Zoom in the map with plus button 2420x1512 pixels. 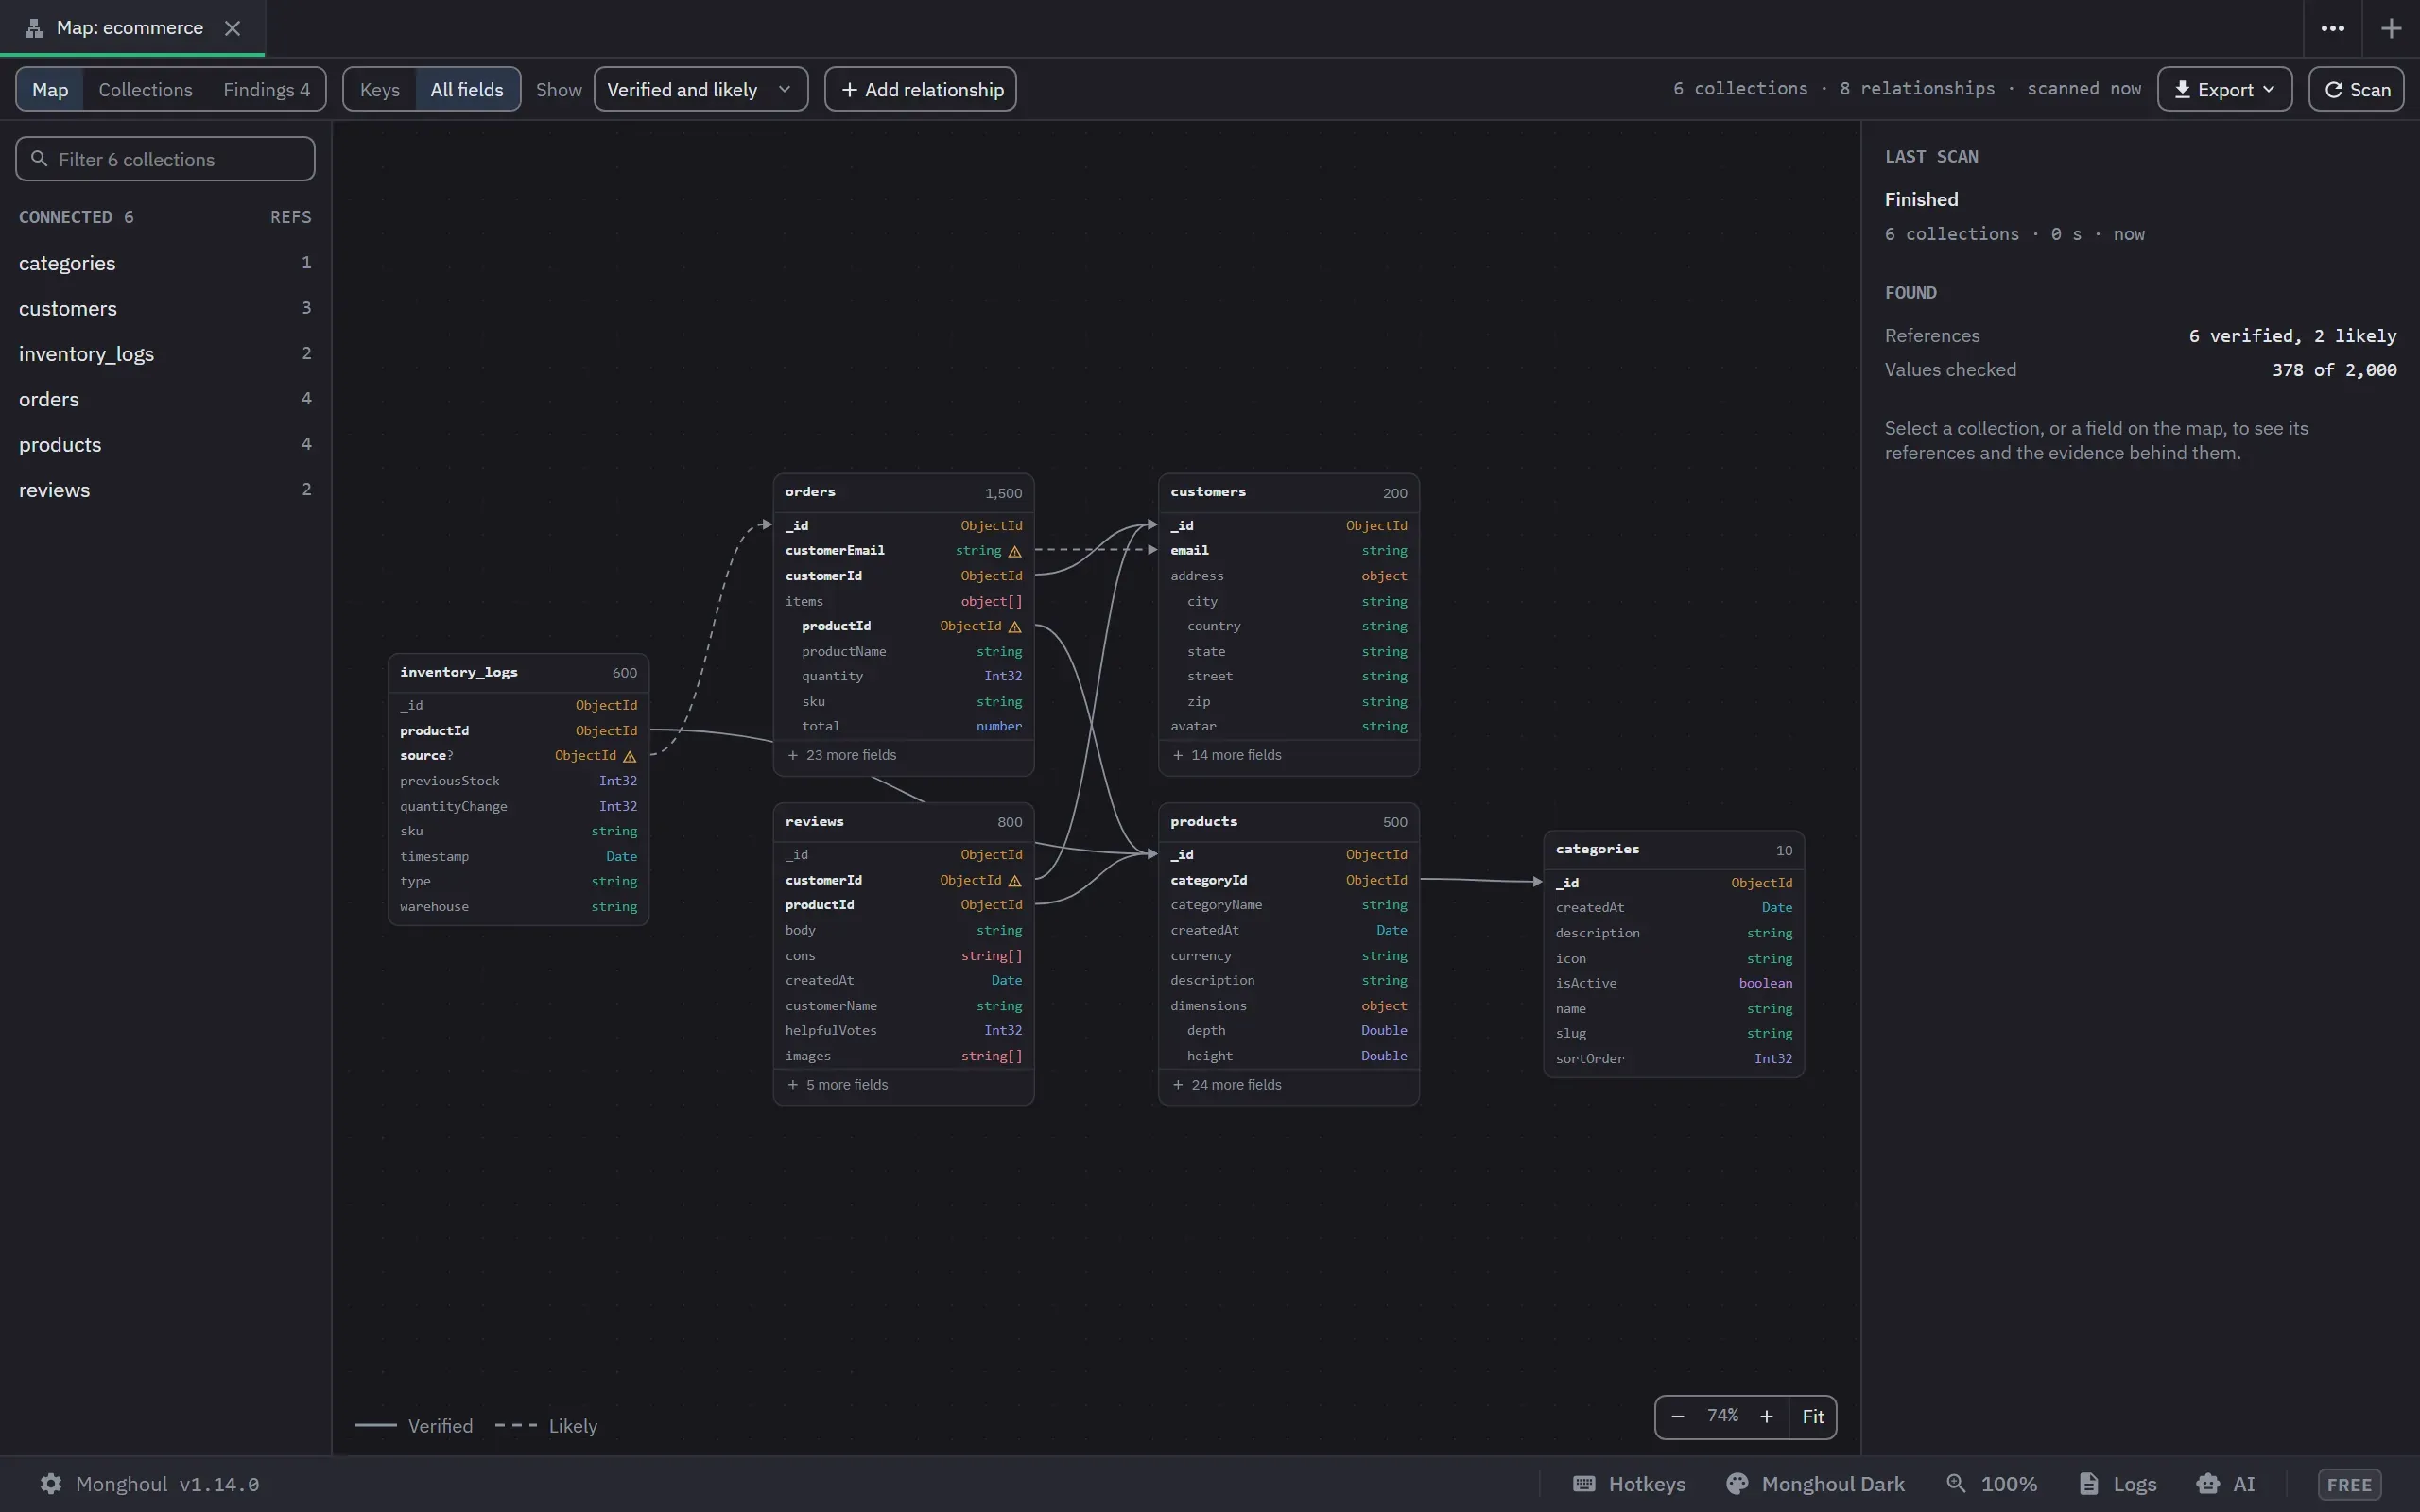[x=1766, y=1417]
